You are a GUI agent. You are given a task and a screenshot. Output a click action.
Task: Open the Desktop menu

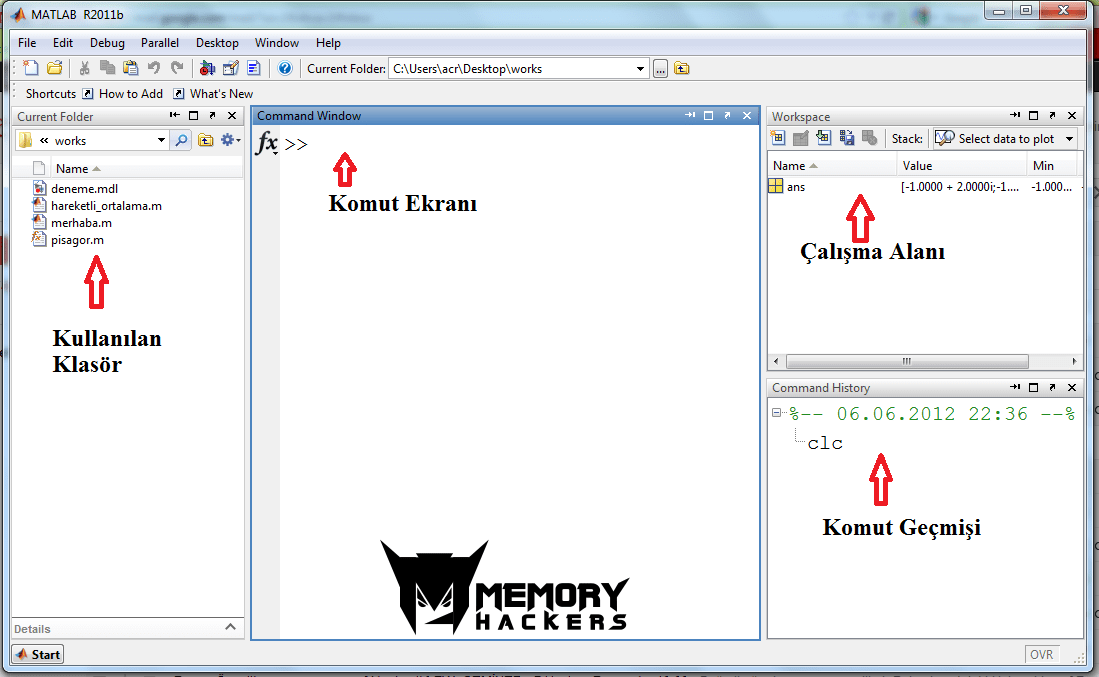tap(217, 43)
